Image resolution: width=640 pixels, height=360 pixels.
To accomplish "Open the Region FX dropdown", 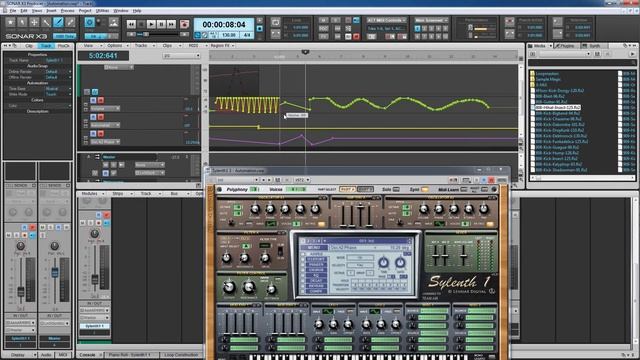I will point(222,46).
